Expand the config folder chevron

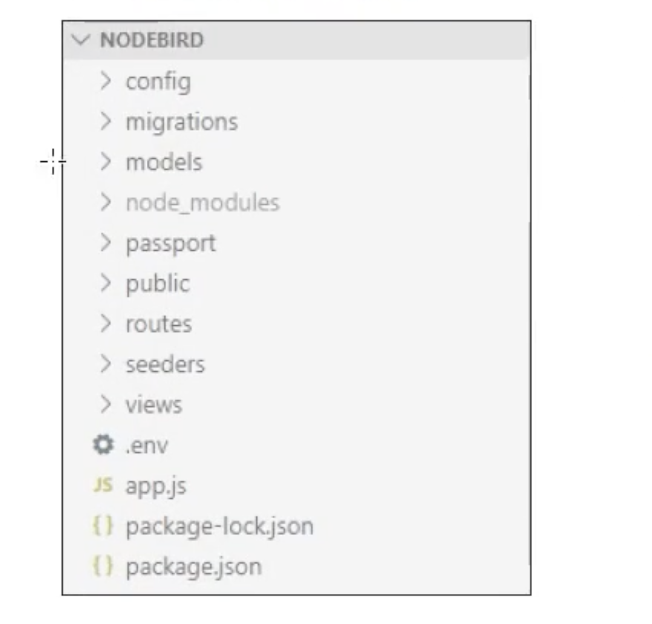[x=106, y=81]
